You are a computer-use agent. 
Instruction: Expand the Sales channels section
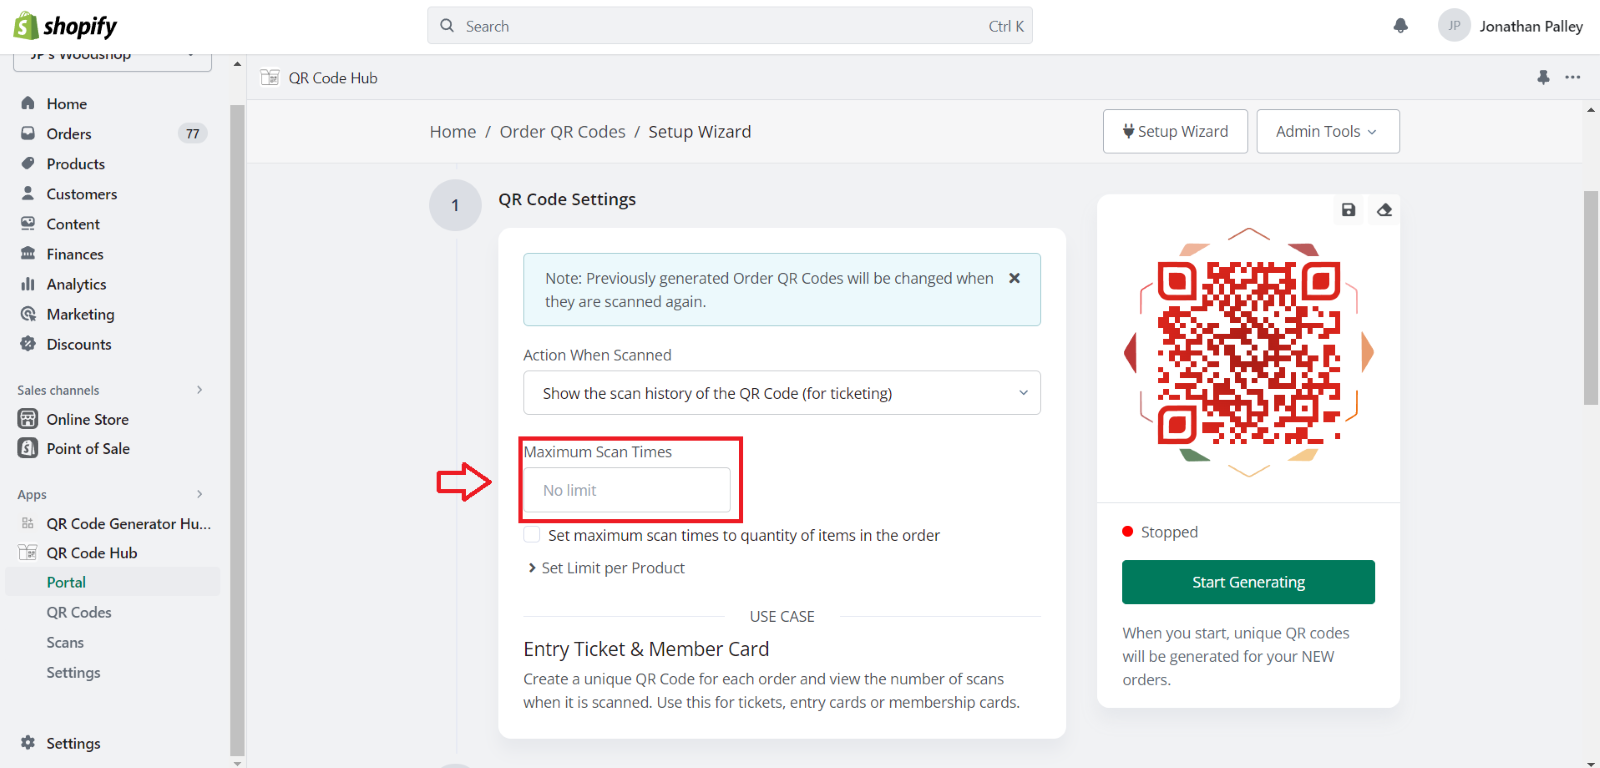pos(199,390)
